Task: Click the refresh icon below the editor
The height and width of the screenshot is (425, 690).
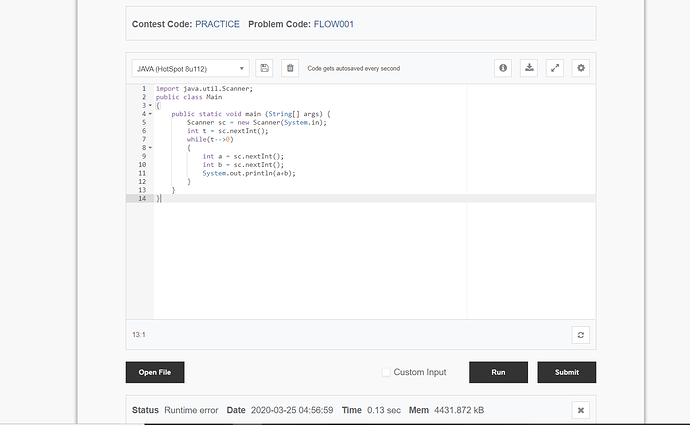Action: pos(581,335)
